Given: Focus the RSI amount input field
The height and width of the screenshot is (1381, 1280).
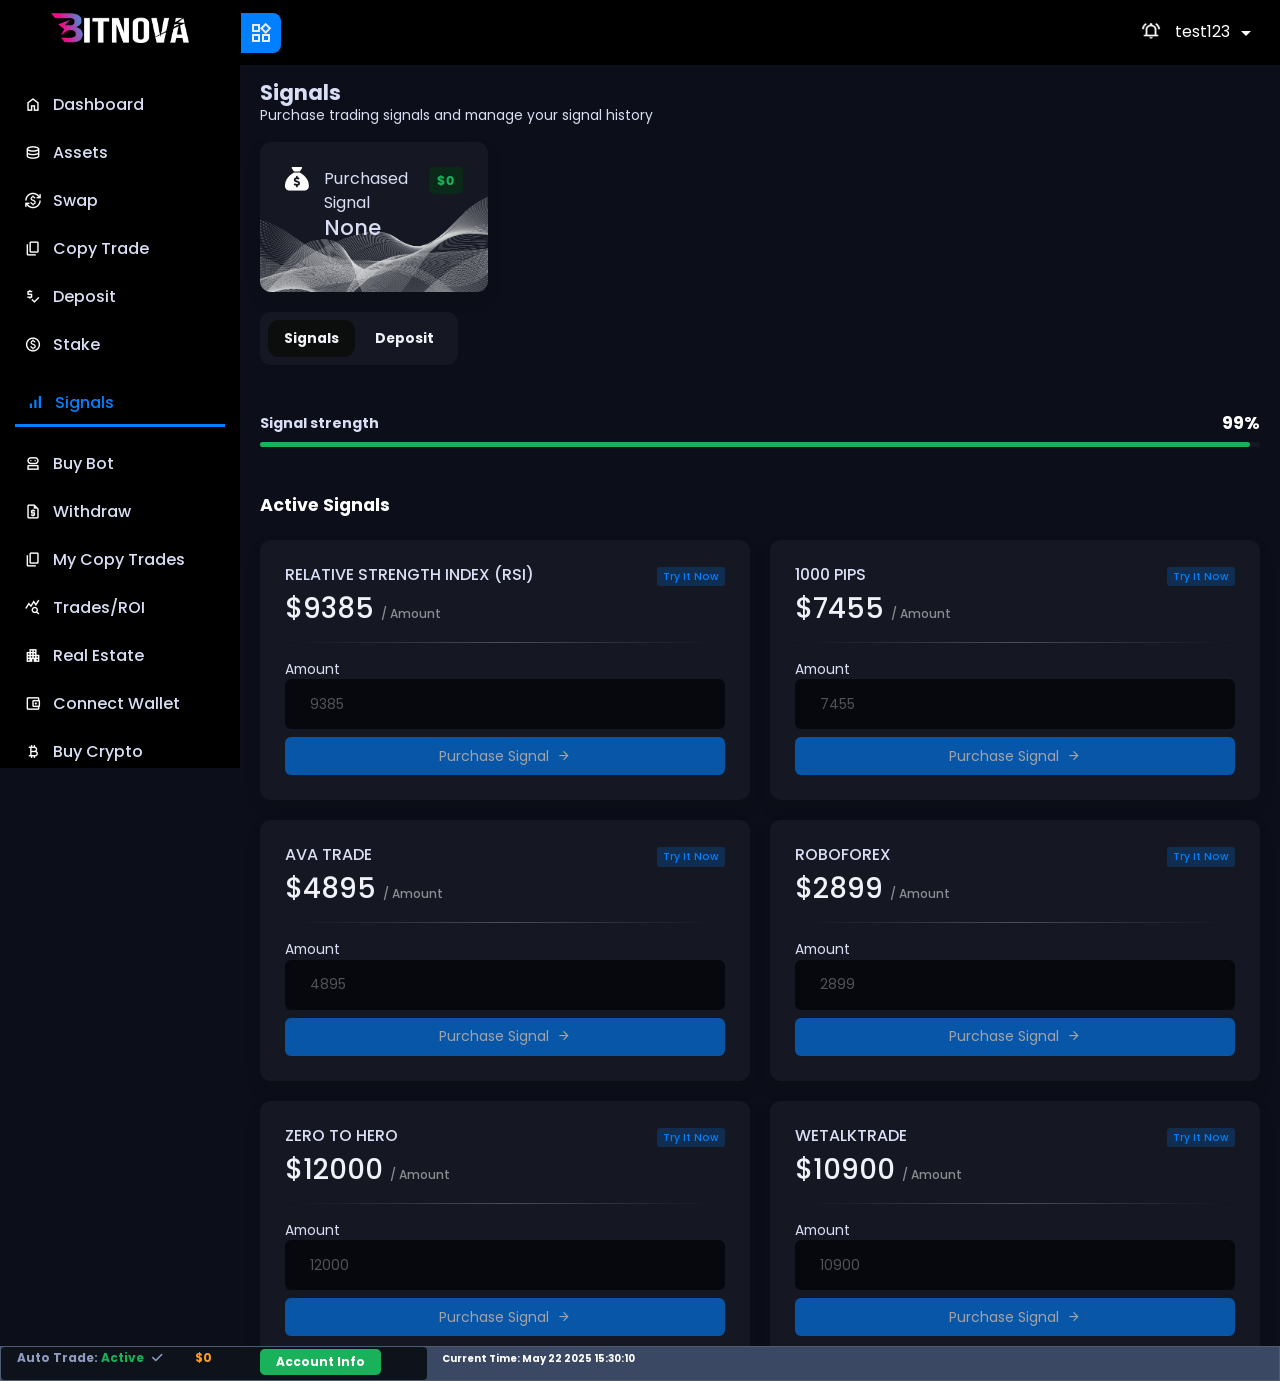Looking at the screenshot, I should pos(505,704).
